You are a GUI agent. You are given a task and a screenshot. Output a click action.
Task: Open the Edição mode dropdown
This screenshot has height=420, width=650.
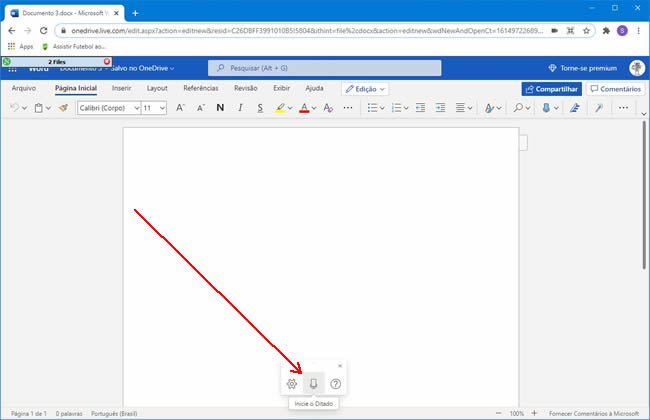365,88
